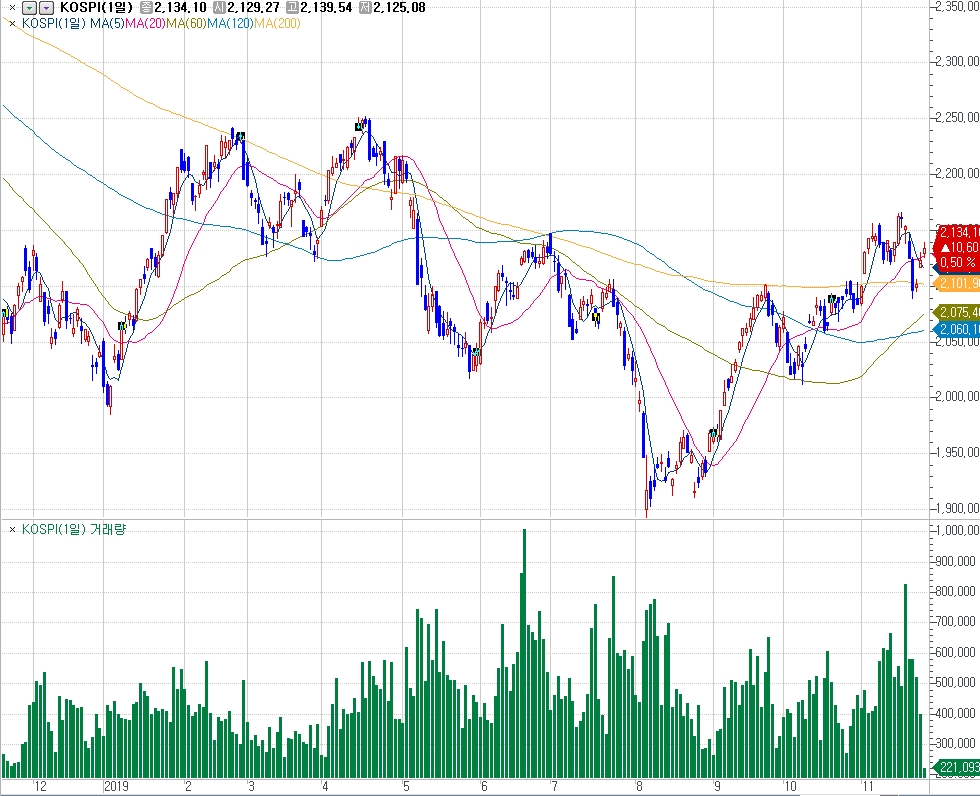
Task: Click the orange 2,101.90 MA price tag
Action: [x=957, y=284]
